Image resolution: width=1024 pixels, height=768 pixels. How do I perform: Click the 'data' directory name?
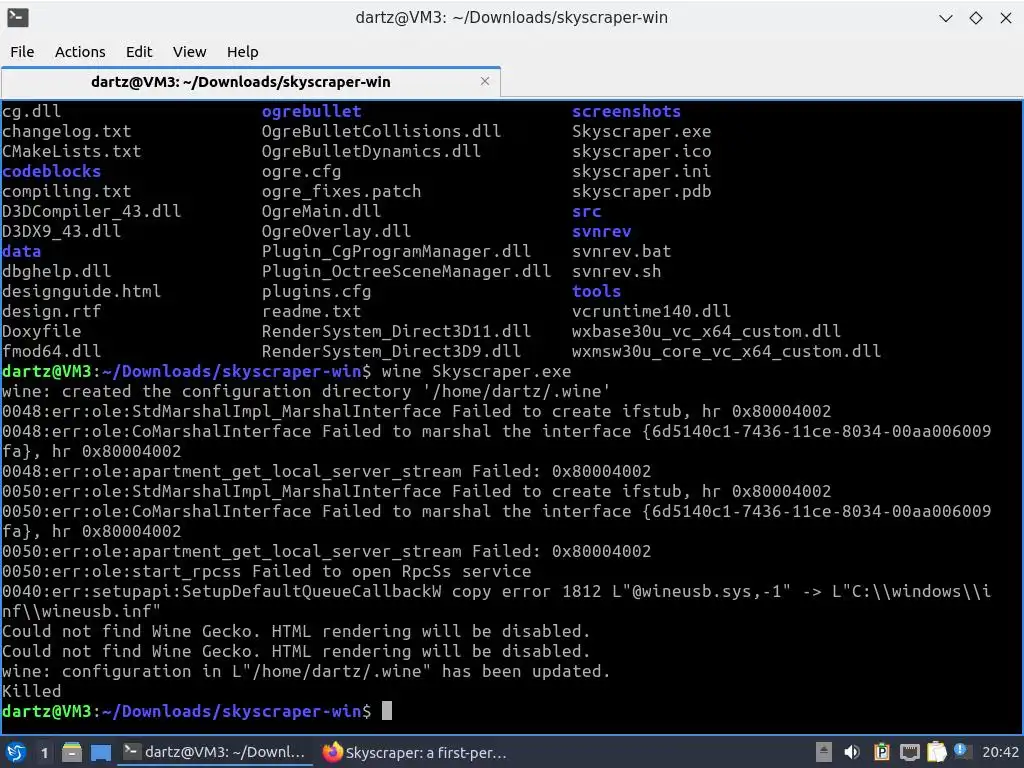point(22,251)
